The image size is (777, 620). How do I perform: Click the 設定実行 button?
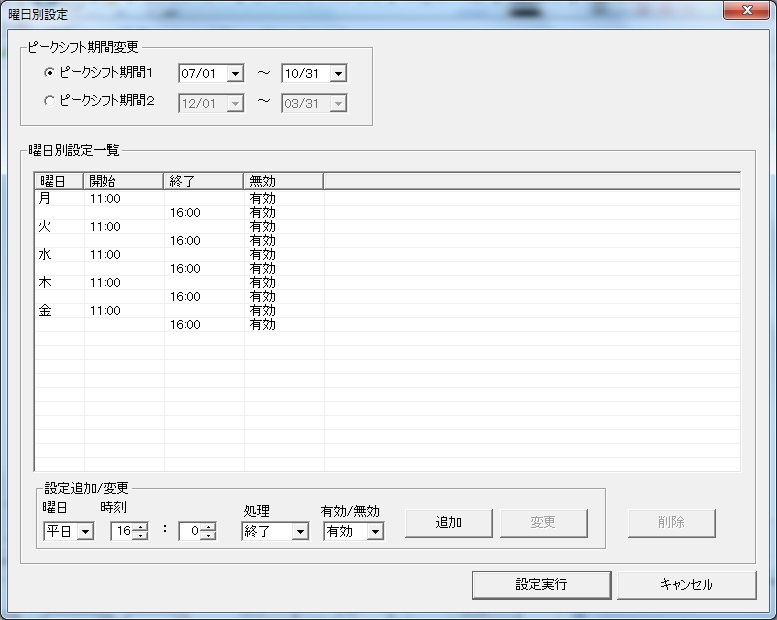(542, 585)
